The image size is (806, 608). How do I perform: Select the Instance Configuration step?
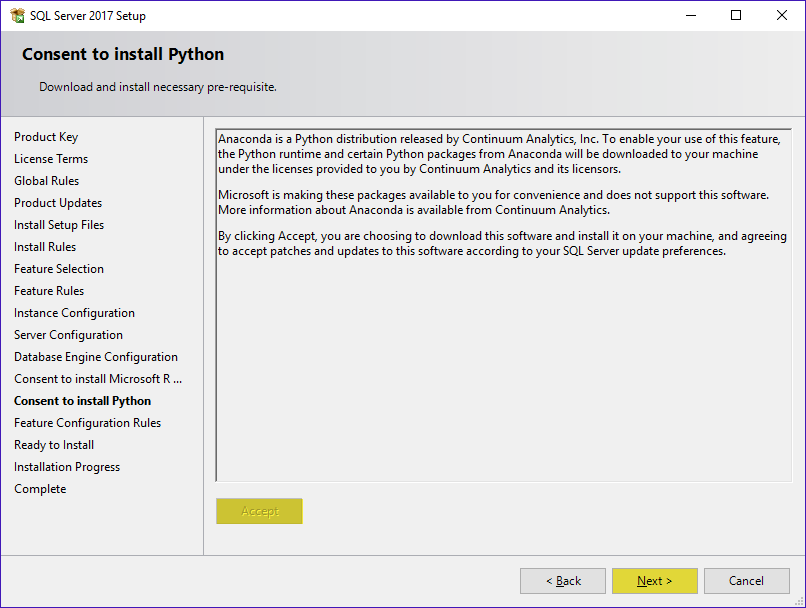click(74, 313)
